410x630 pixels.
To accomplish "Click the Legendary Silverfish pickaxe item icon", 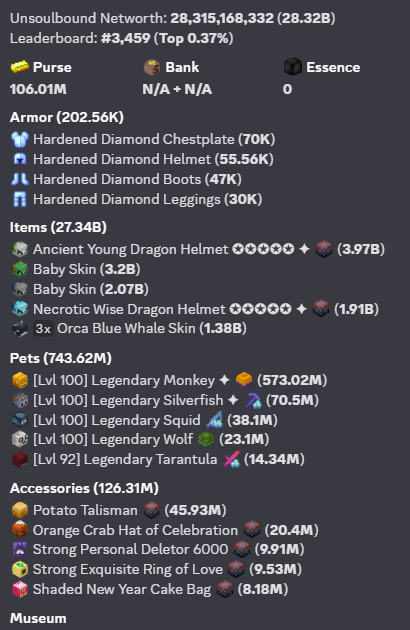I will (254, 400).
